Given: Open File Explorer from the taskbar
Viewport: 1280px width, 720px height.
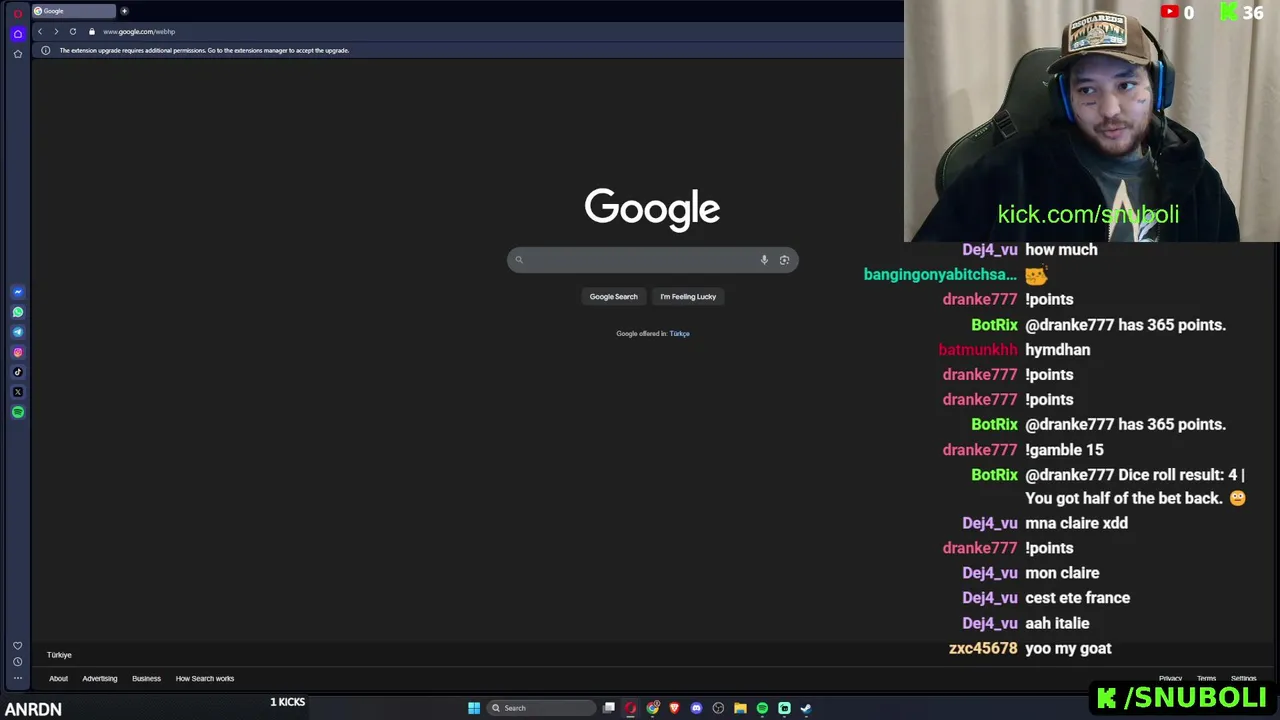Looking at the screenshot, I should (x=740, y=708).
